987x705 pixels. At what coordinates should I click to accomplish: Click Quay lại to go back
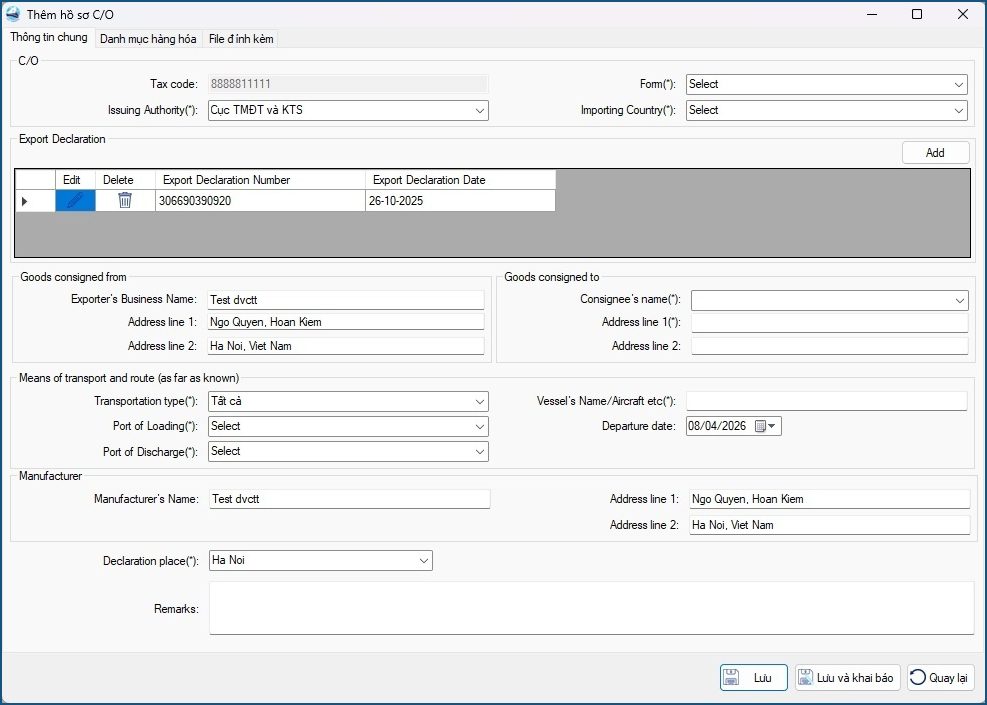[x=939, y=678]
